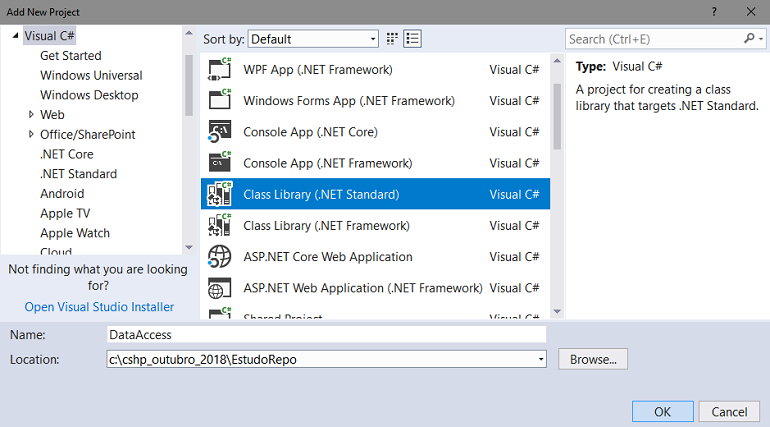Viewport: 770px width, 427px height.
Task: Click the search magnifier icon
Action: click(749, 38)
